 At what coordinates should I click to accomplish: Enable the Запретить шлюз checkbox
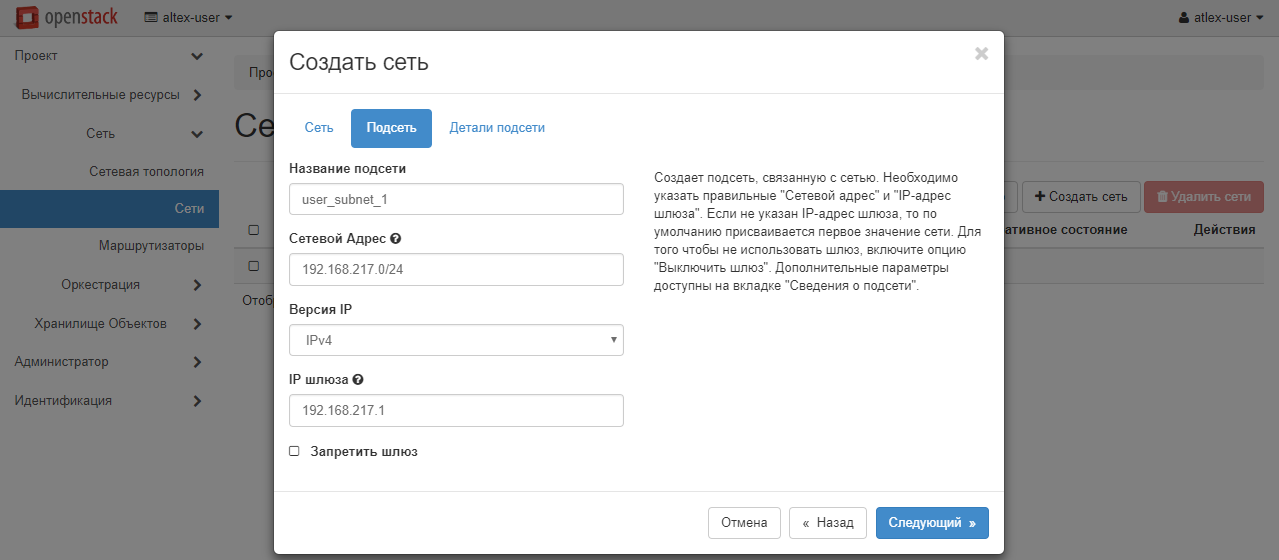tap(295, 451)
